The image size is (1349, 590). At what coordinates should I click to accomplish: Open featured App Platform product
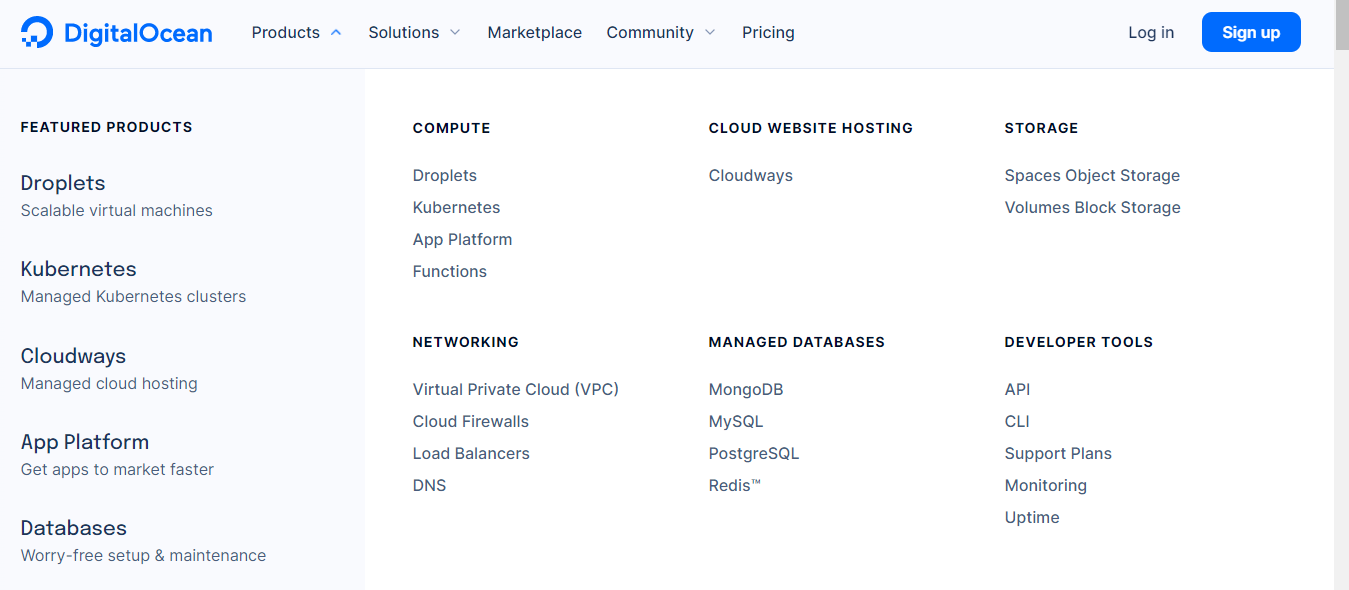tap(117, 455)
